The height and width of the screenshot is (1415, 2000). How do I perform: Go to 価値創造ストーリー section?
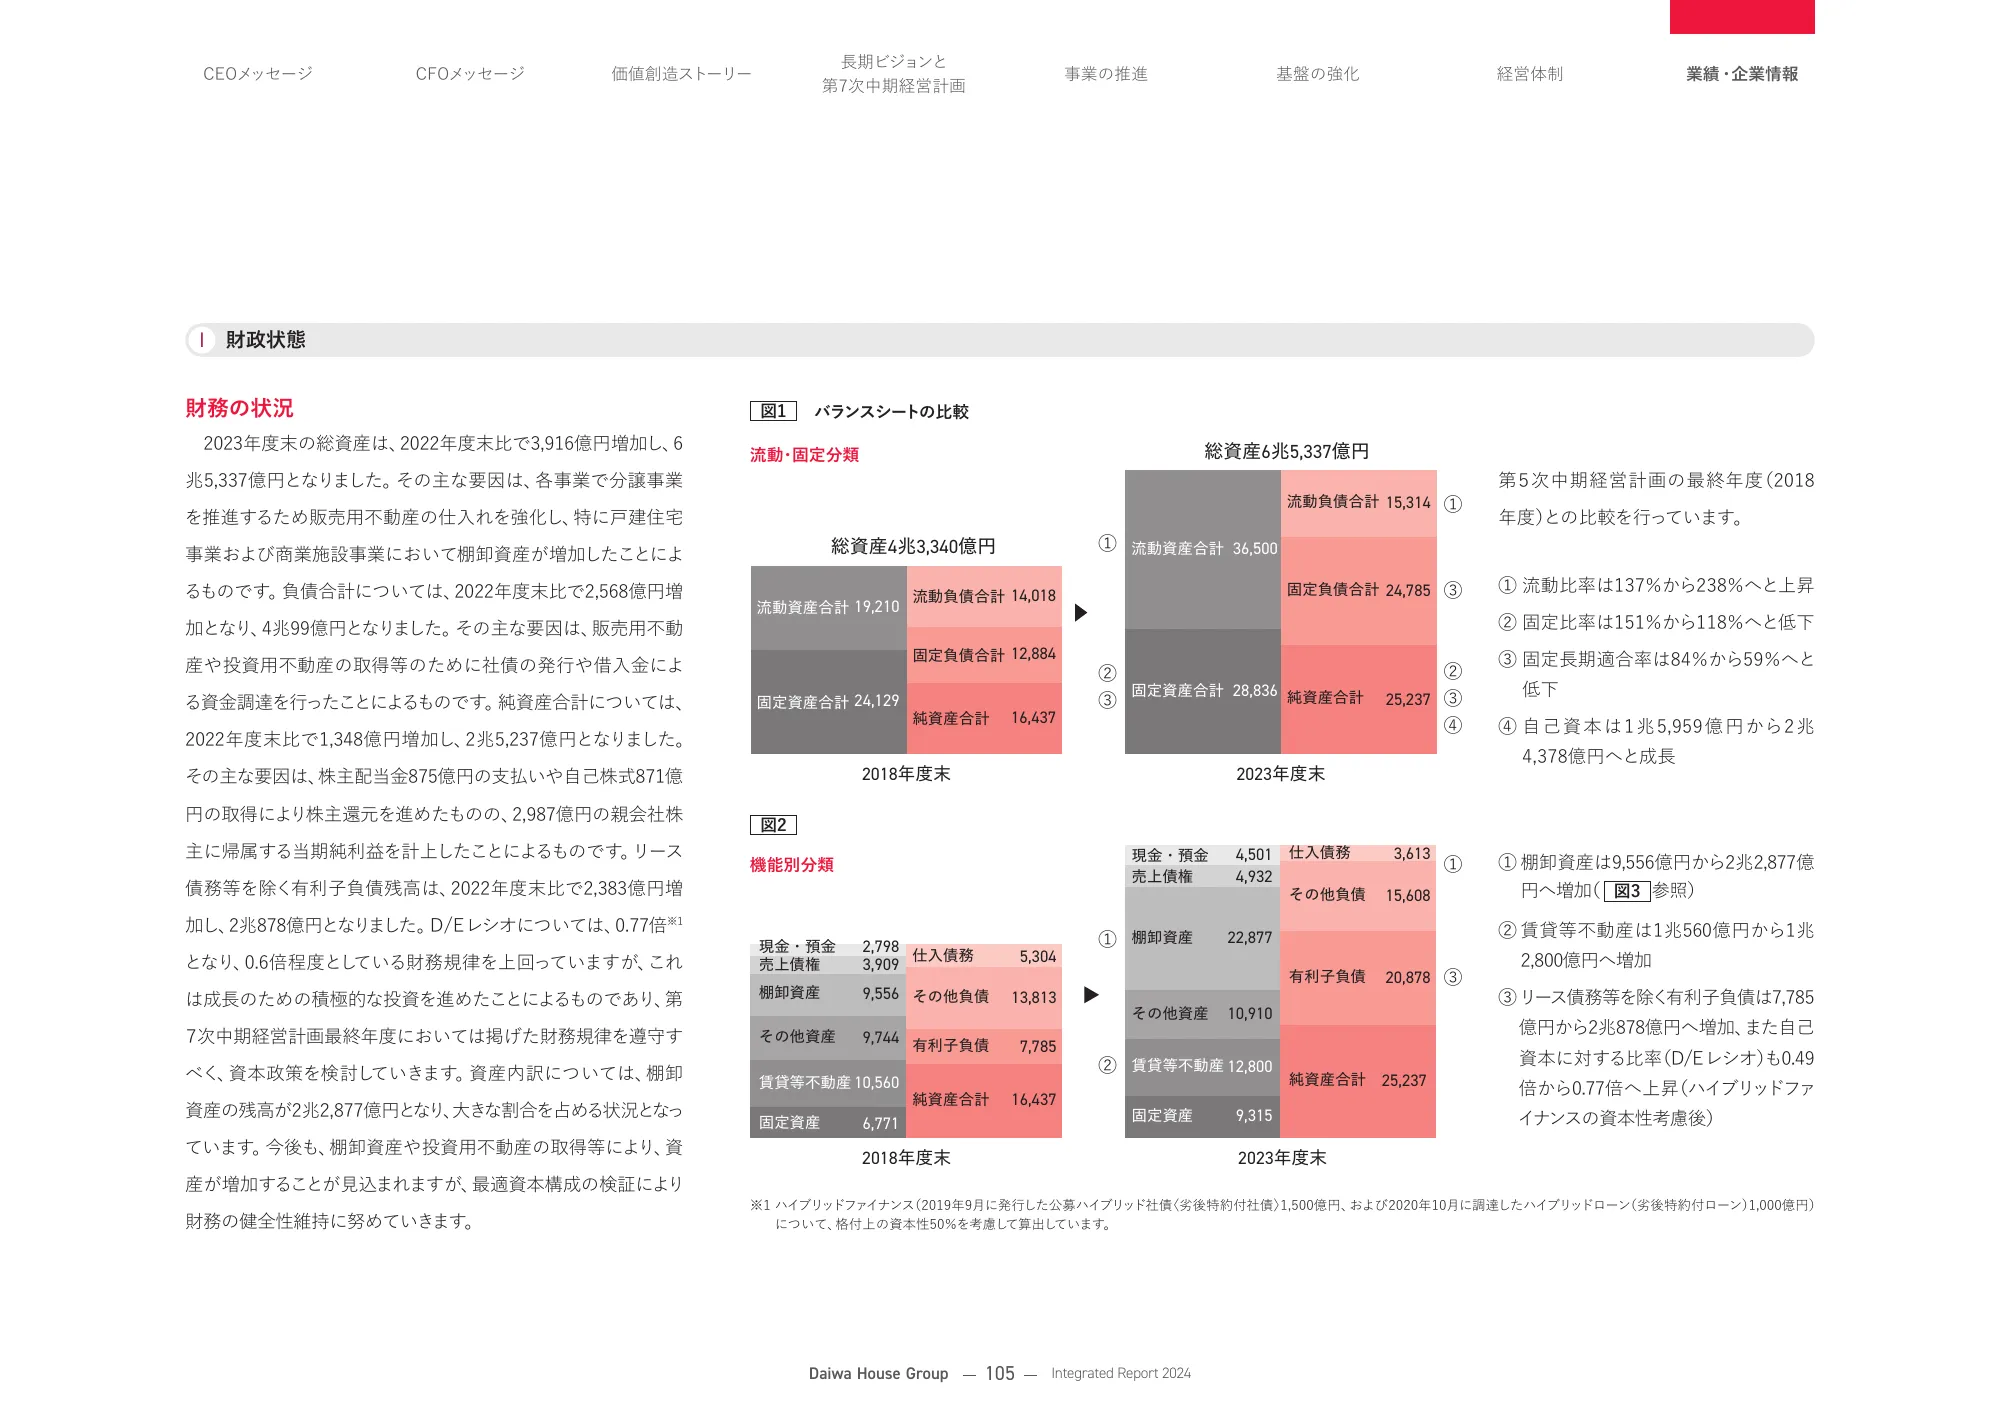681,74
